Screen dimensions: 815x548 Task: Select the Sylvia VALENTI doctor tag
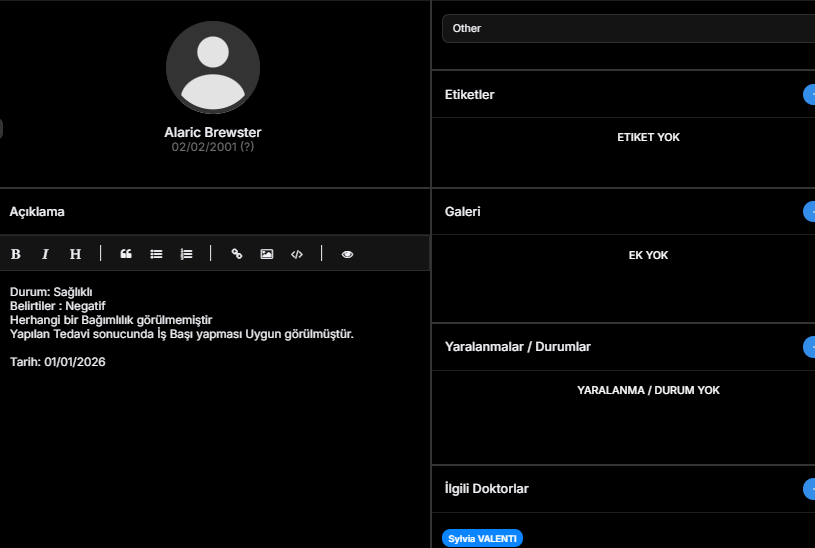(482, 539)
